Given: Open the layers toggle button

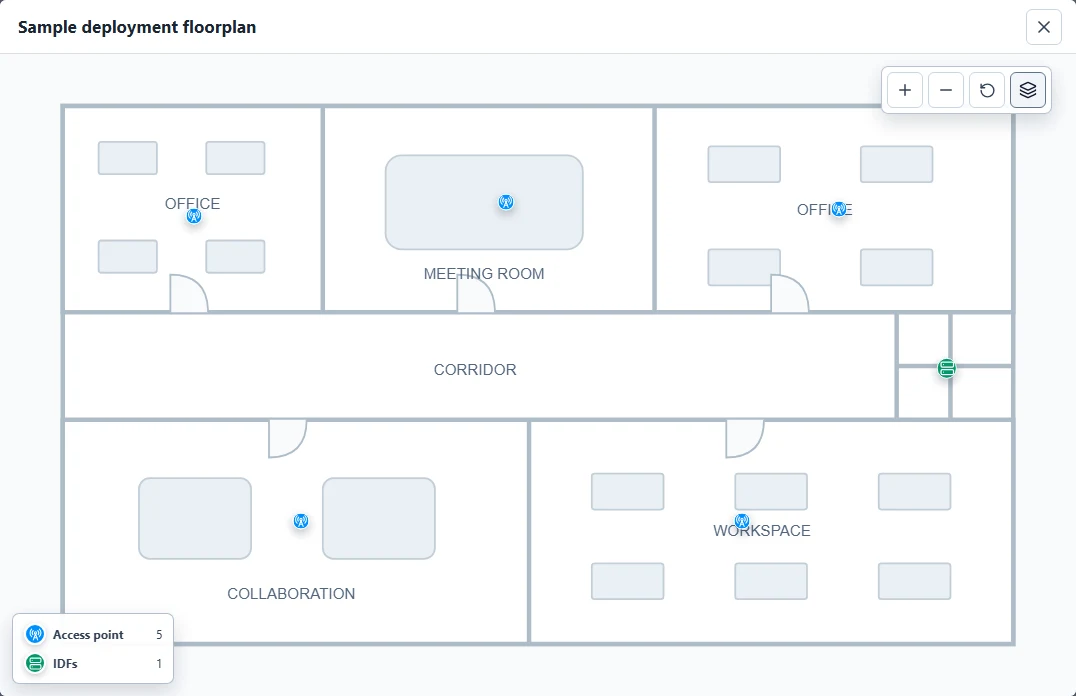Looking at the screenshot, I should pos(1028,90).
